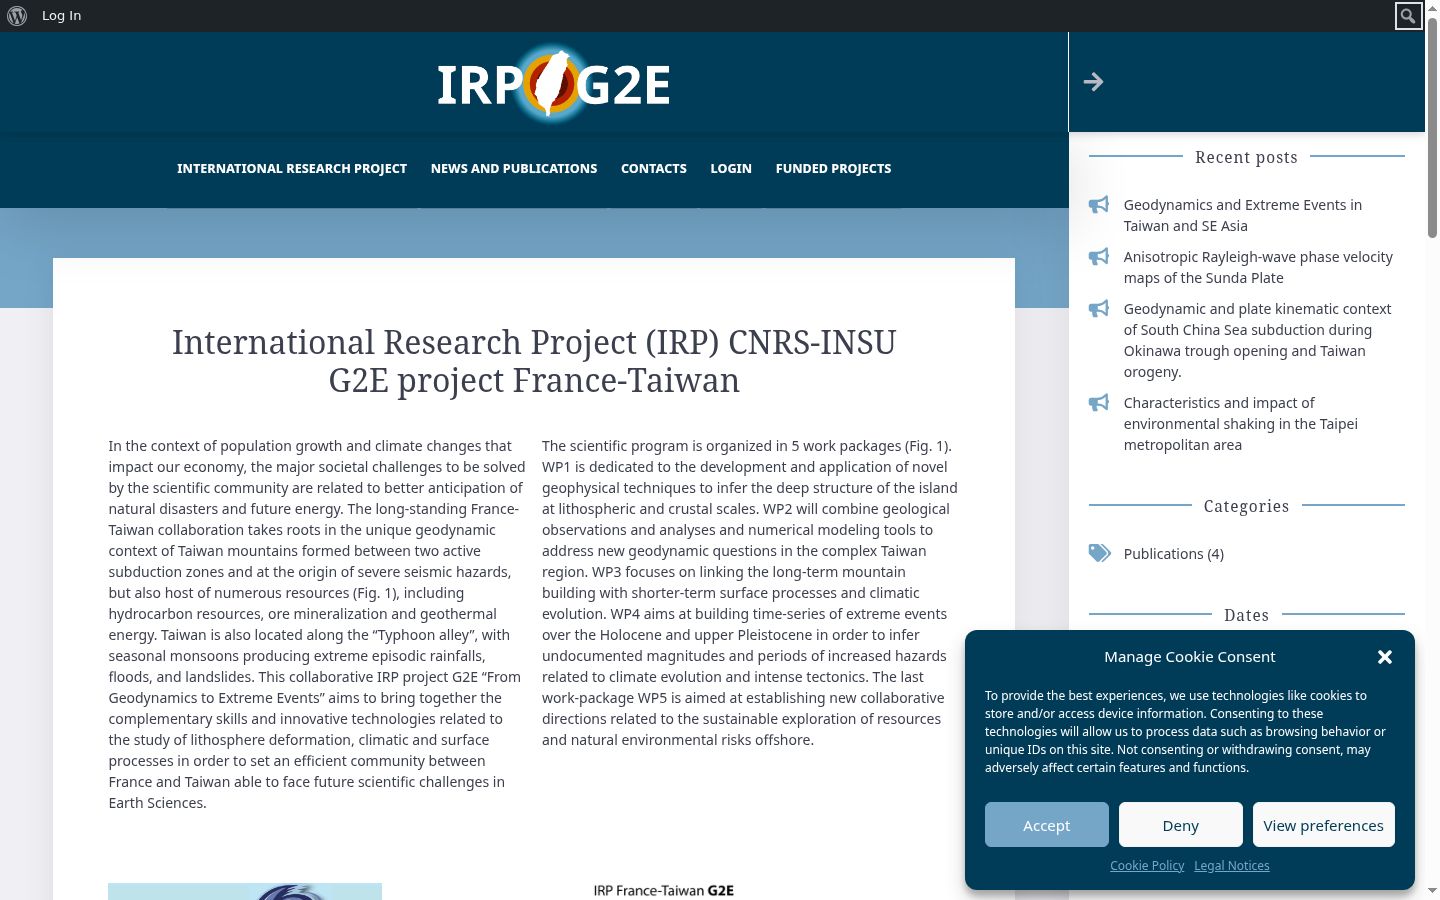Open the Legal Notices link
1440x900 pixels.
(1232, 866)
